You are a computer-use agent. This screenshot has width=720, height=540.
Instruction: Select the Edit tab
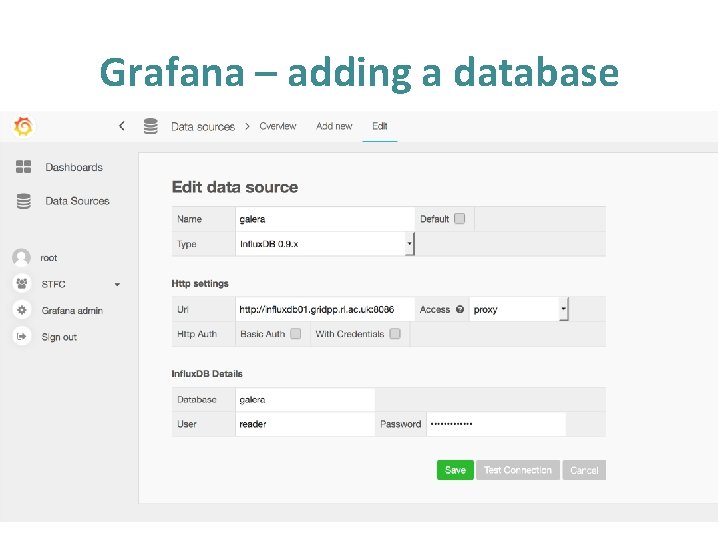click(x=380, y=126)
